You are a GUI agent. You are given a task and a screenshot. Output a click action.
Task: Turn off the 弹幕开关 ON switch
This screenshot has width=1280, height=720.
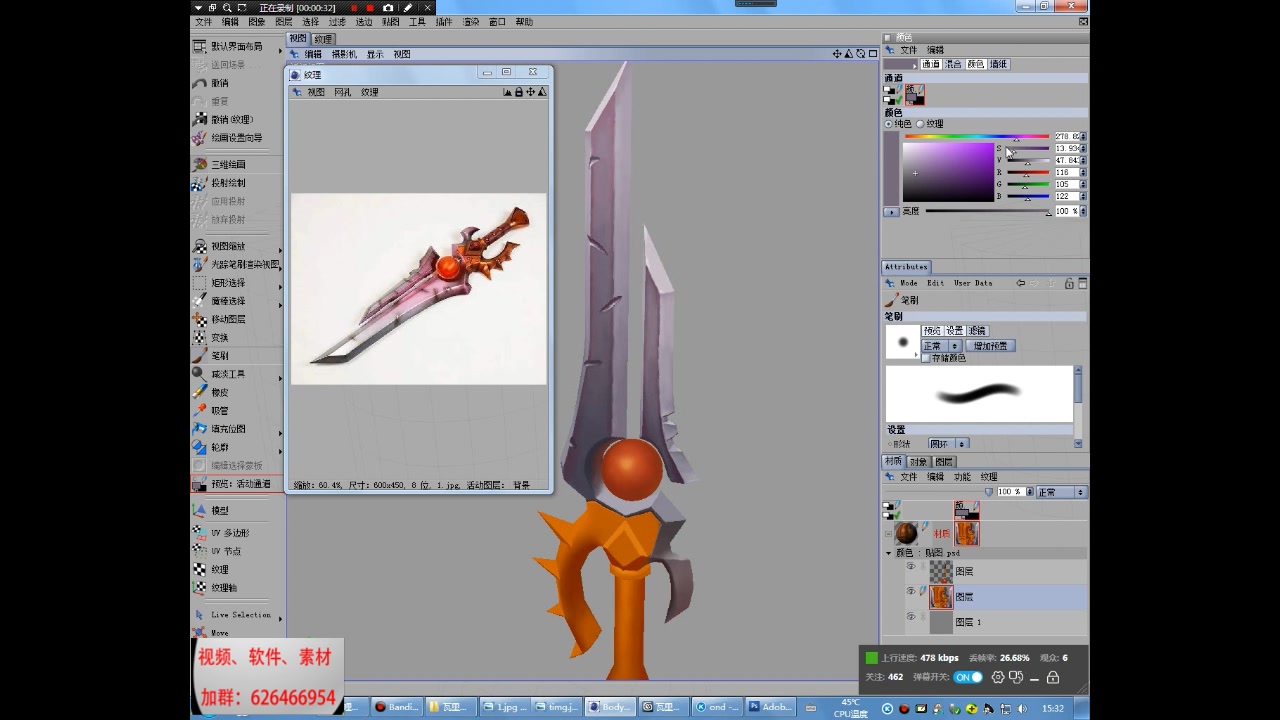tap(968, 677)
